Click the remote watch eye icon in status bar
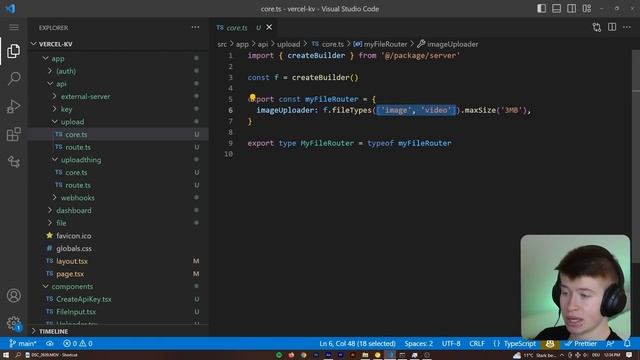Screen dimensions: 640x360 [x=50, y=344]
